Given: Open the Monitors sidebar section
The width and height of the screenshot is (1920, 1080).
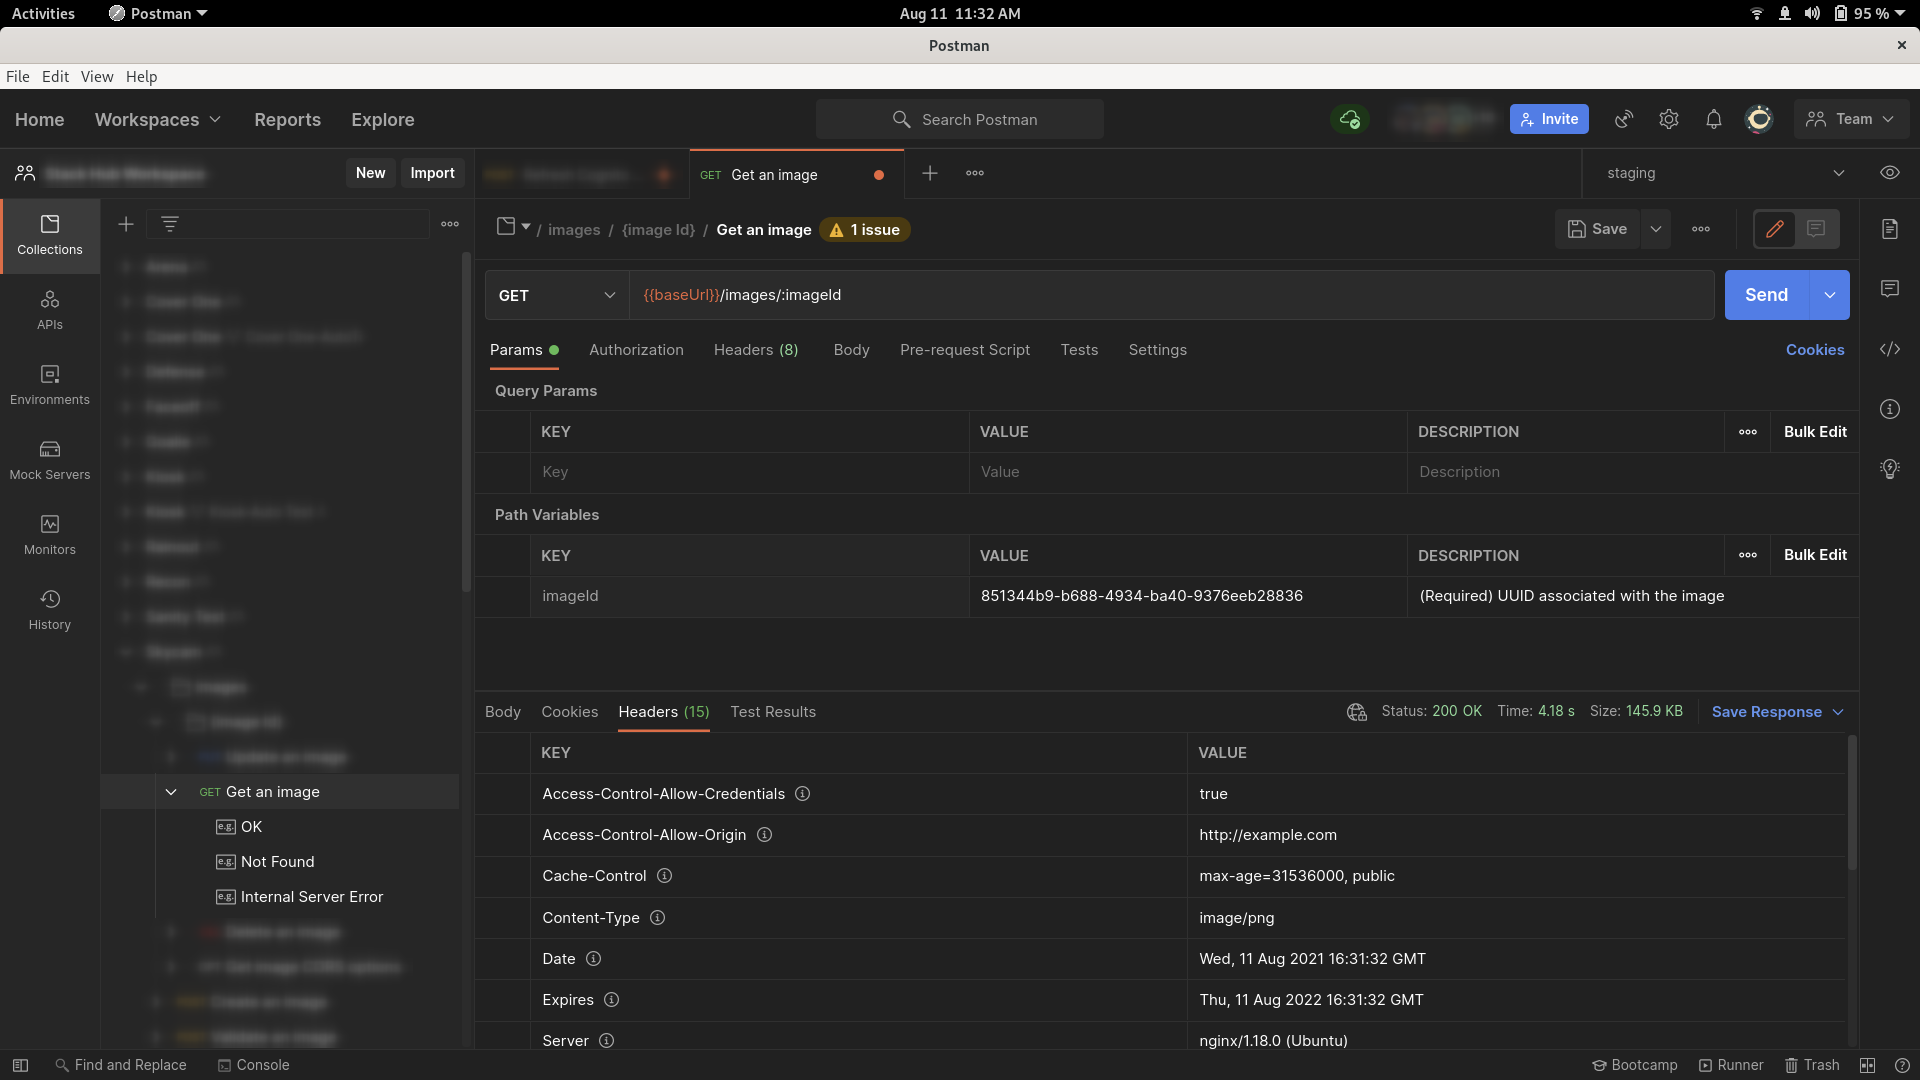Looking at the screenshot, I should click(x=50, y=535).
